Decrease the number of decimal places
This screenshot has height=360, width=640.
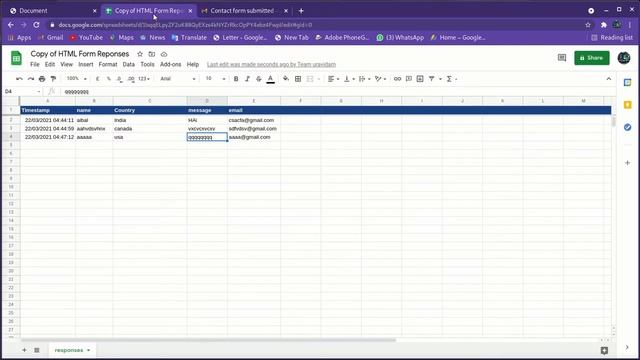(x=120, y=79)
